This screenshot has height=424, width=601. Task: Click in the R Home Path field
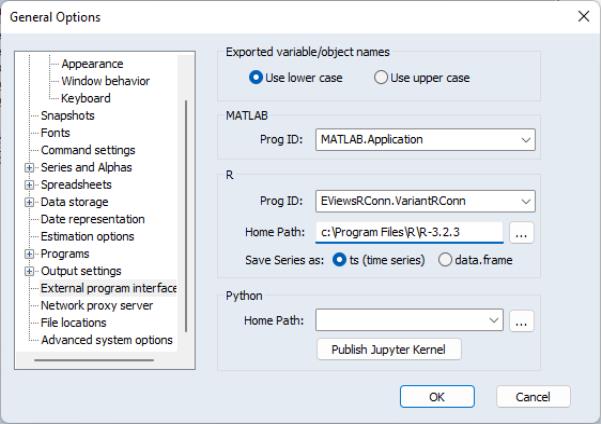tap(408, 233)
